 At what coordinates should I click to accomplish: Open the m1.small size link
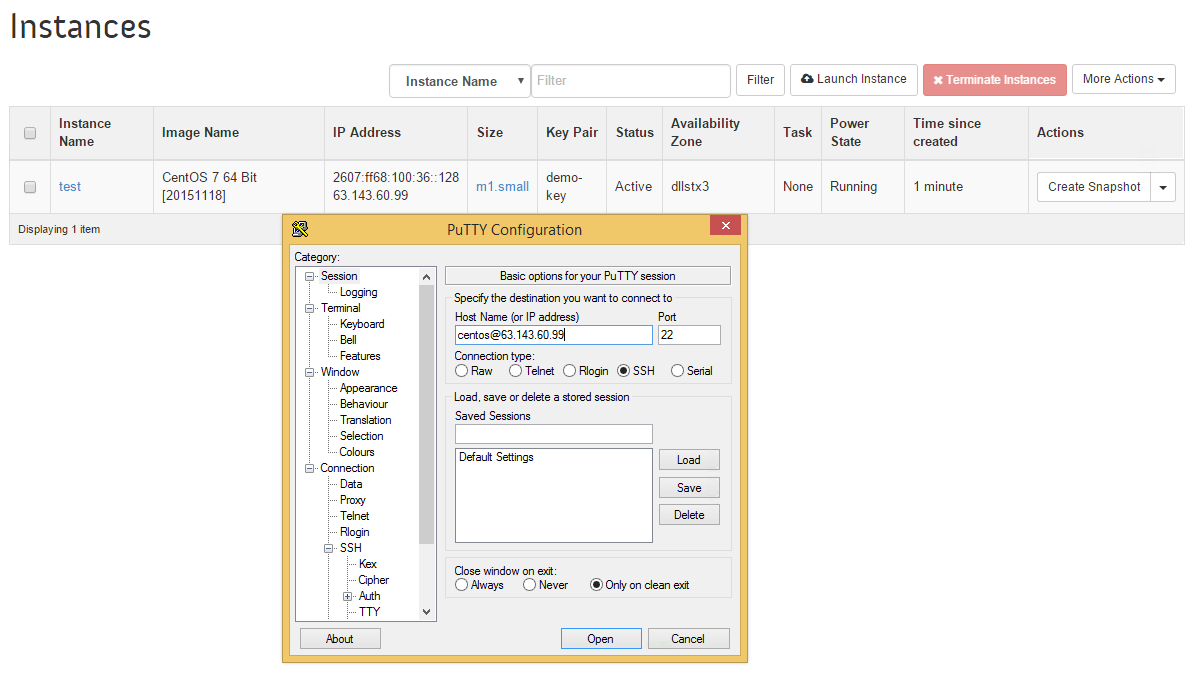click(x=502, y=187)
